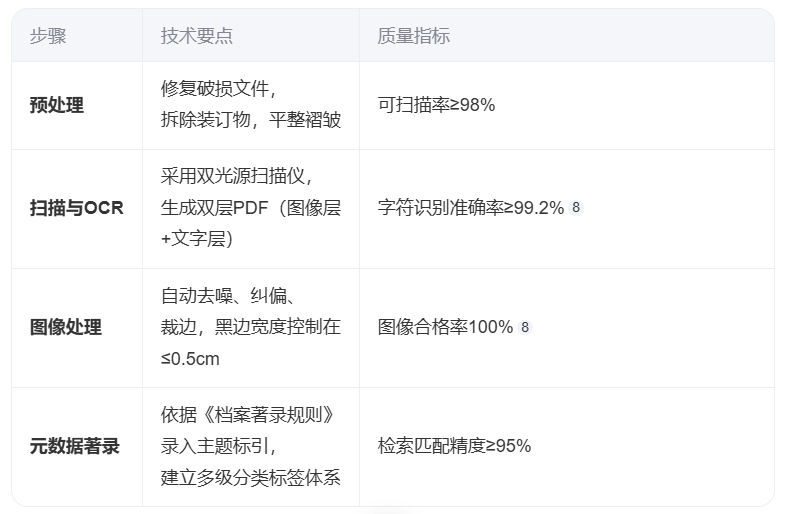Click the 可扫描率≥98% cell
Viewport: 788px width, 514px height.
436,105
